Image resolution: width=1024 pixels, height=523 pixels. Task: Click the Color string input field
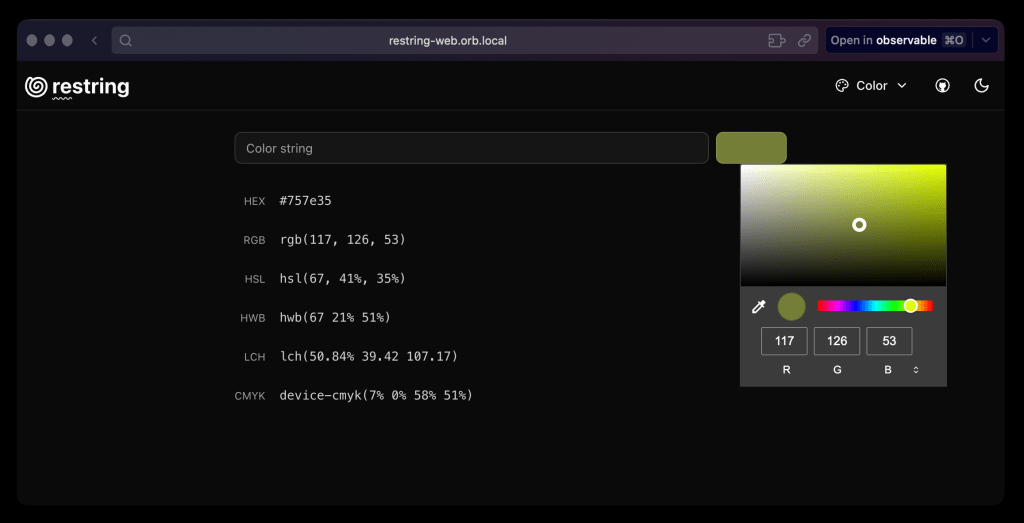471,148
